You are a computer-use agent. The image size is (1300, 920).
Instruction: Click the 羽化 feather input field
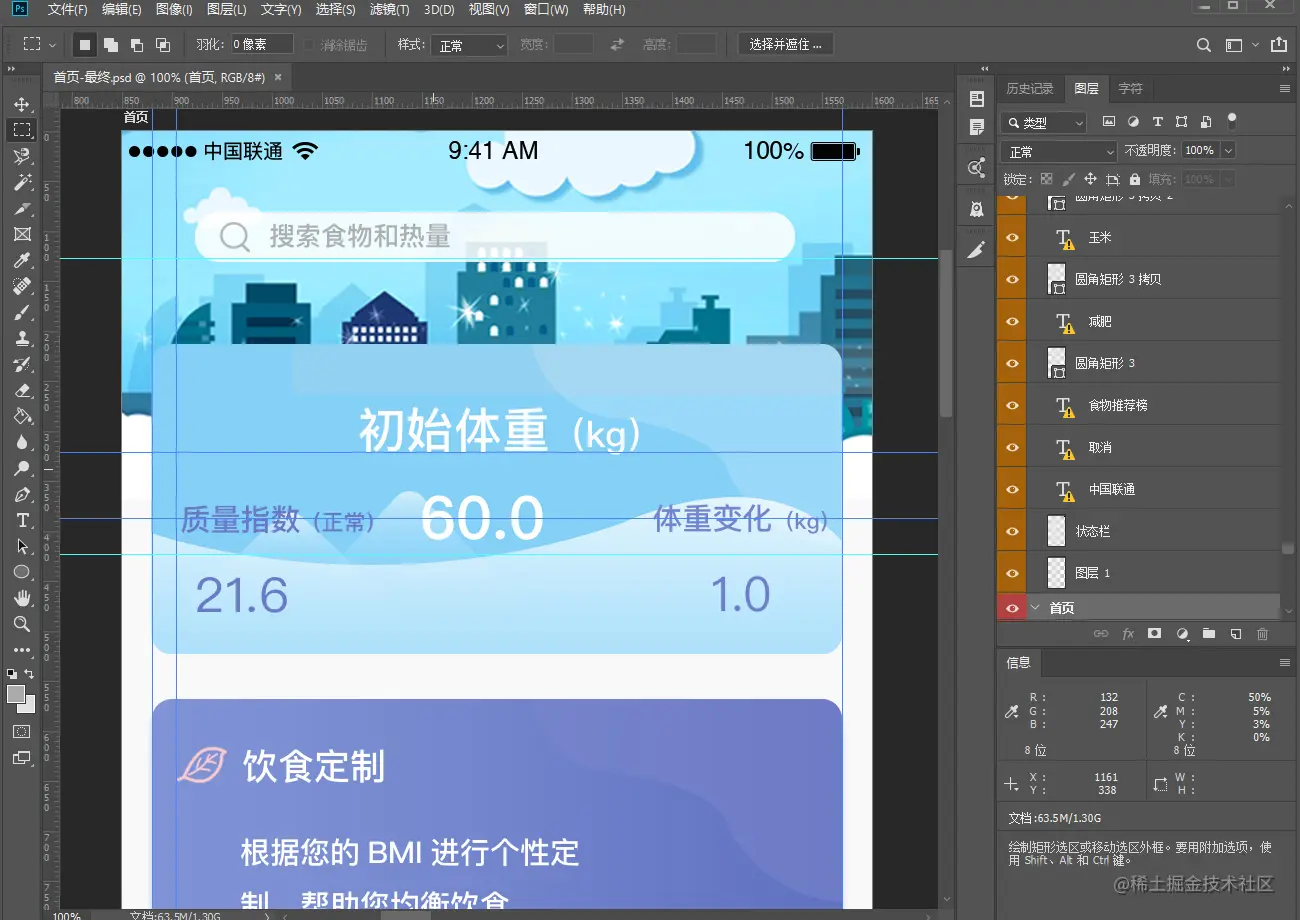262,45
